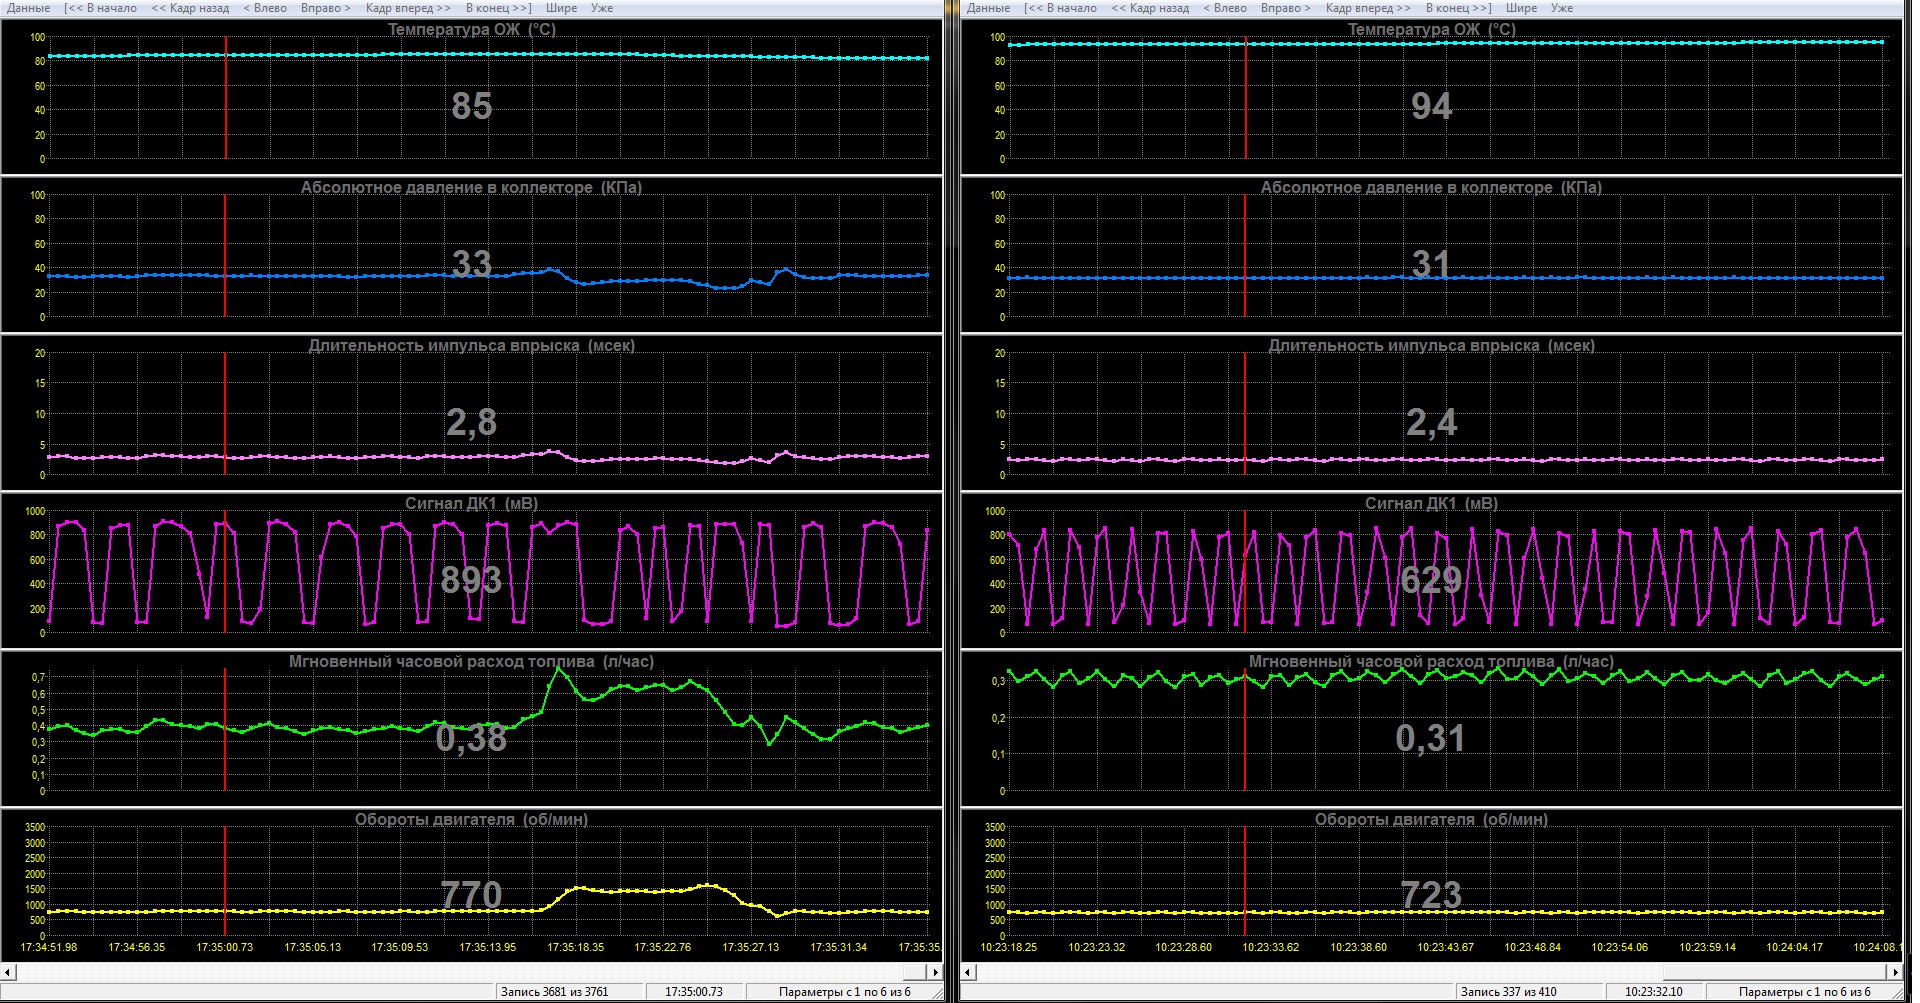This screenshot has height=1003, width=1920.
Task: Click 'В конец >>]' in the left window
Action: click(x=499, y=8)
